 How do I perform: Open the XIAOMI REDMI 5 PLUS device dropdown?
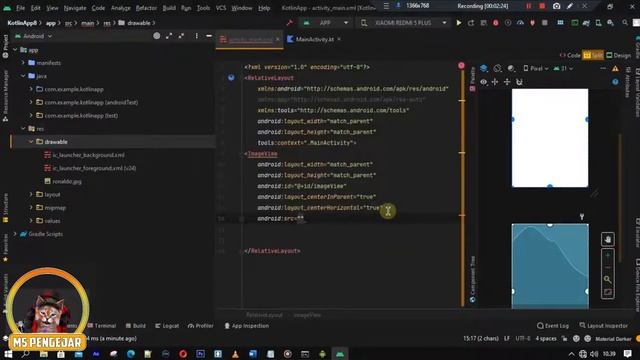pyautogui.click(x=403, y=23)
